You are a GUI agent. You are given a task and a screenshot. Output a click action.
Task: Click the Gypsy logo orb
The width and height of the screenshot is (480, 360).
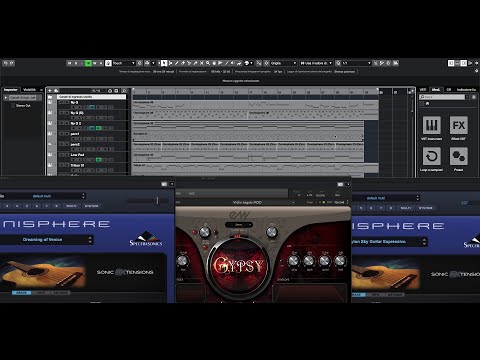click(x=238, y=266)
